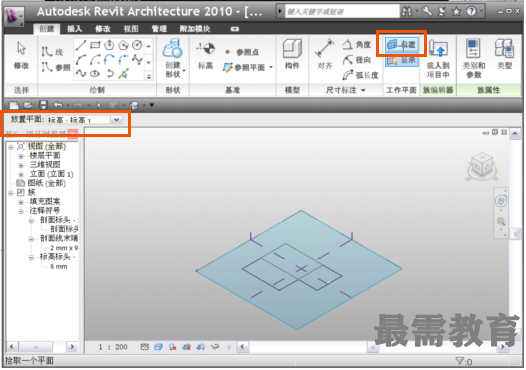Click the 参照平面 reference plane button
Image resolution: width=526 pixels, height=370 pixels.
click(x=248, y=67)
